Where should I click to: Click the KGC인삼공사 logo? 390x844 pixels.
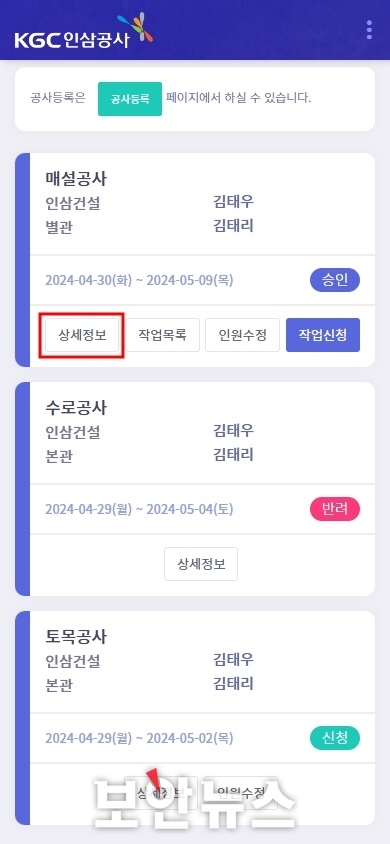click(84, 30)
